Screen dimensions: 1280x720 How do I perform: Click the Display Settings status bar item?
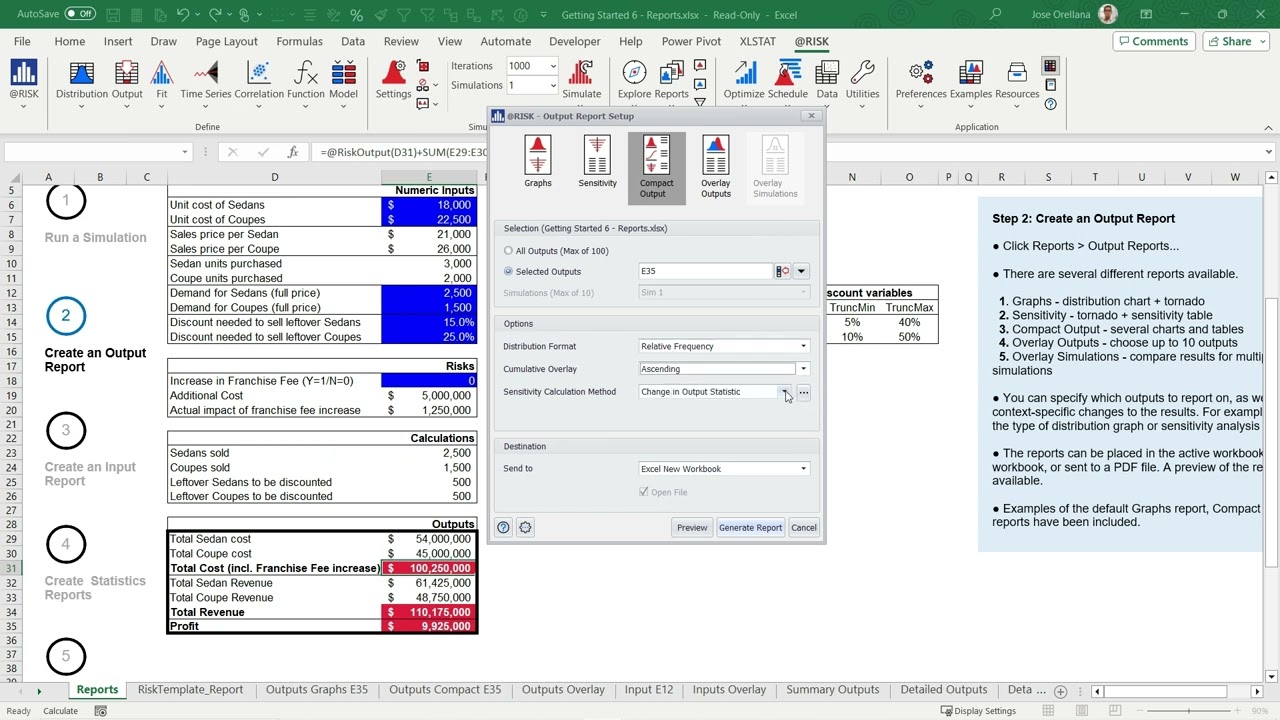(x=977, y=711)
